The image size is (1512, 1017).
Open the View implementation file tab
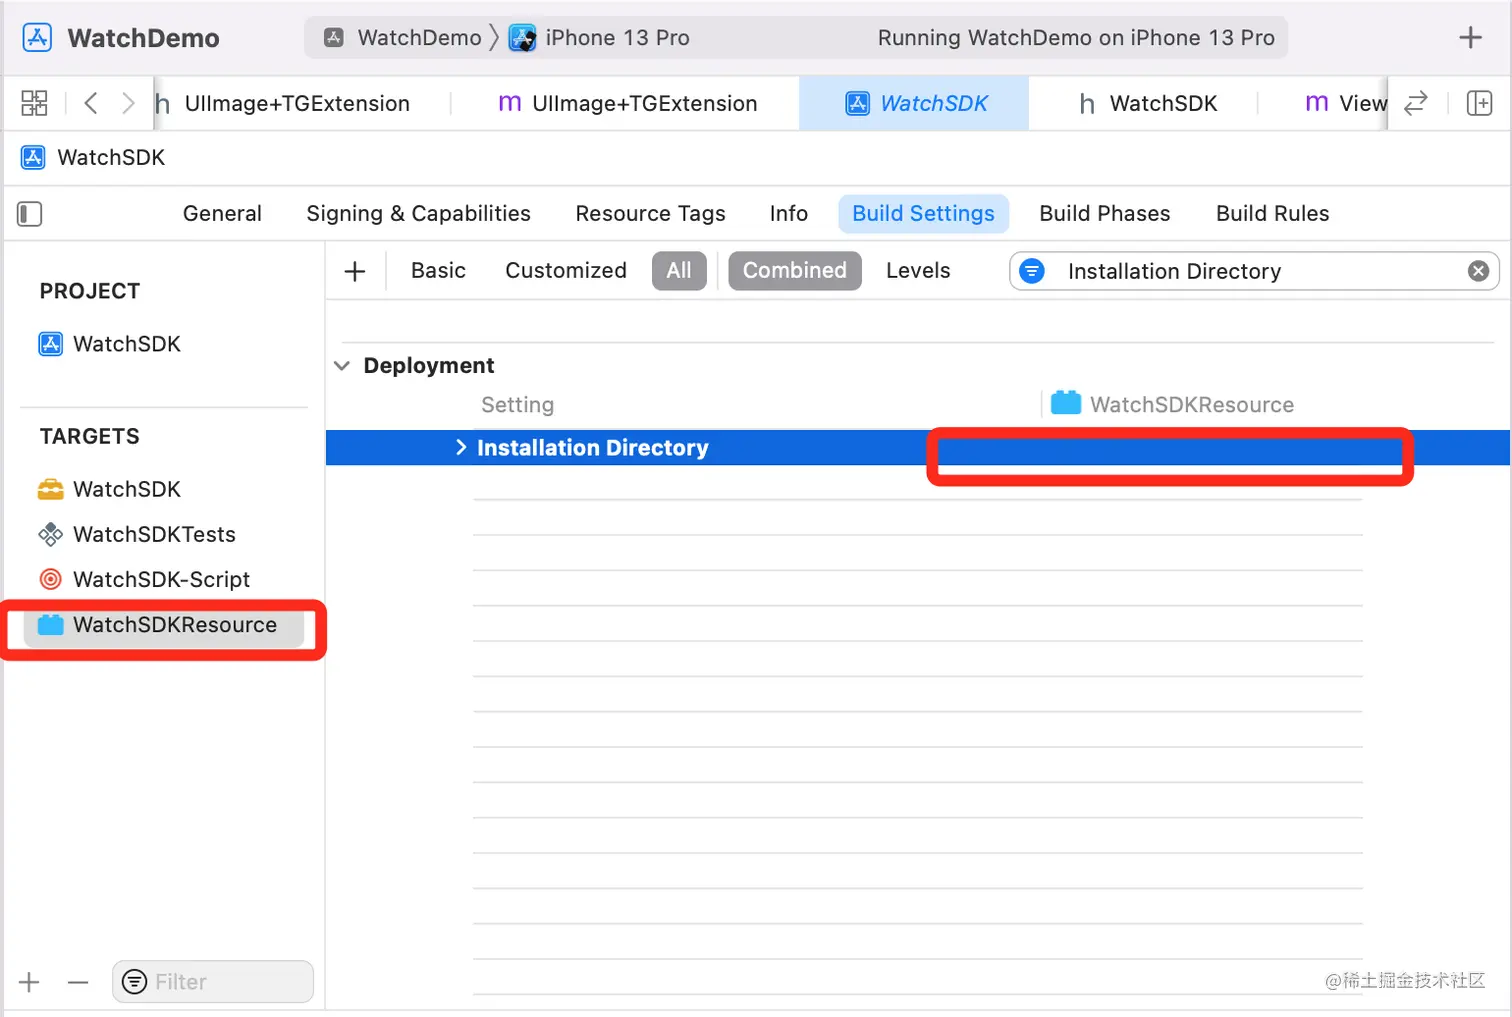(x=1346, y=103)
